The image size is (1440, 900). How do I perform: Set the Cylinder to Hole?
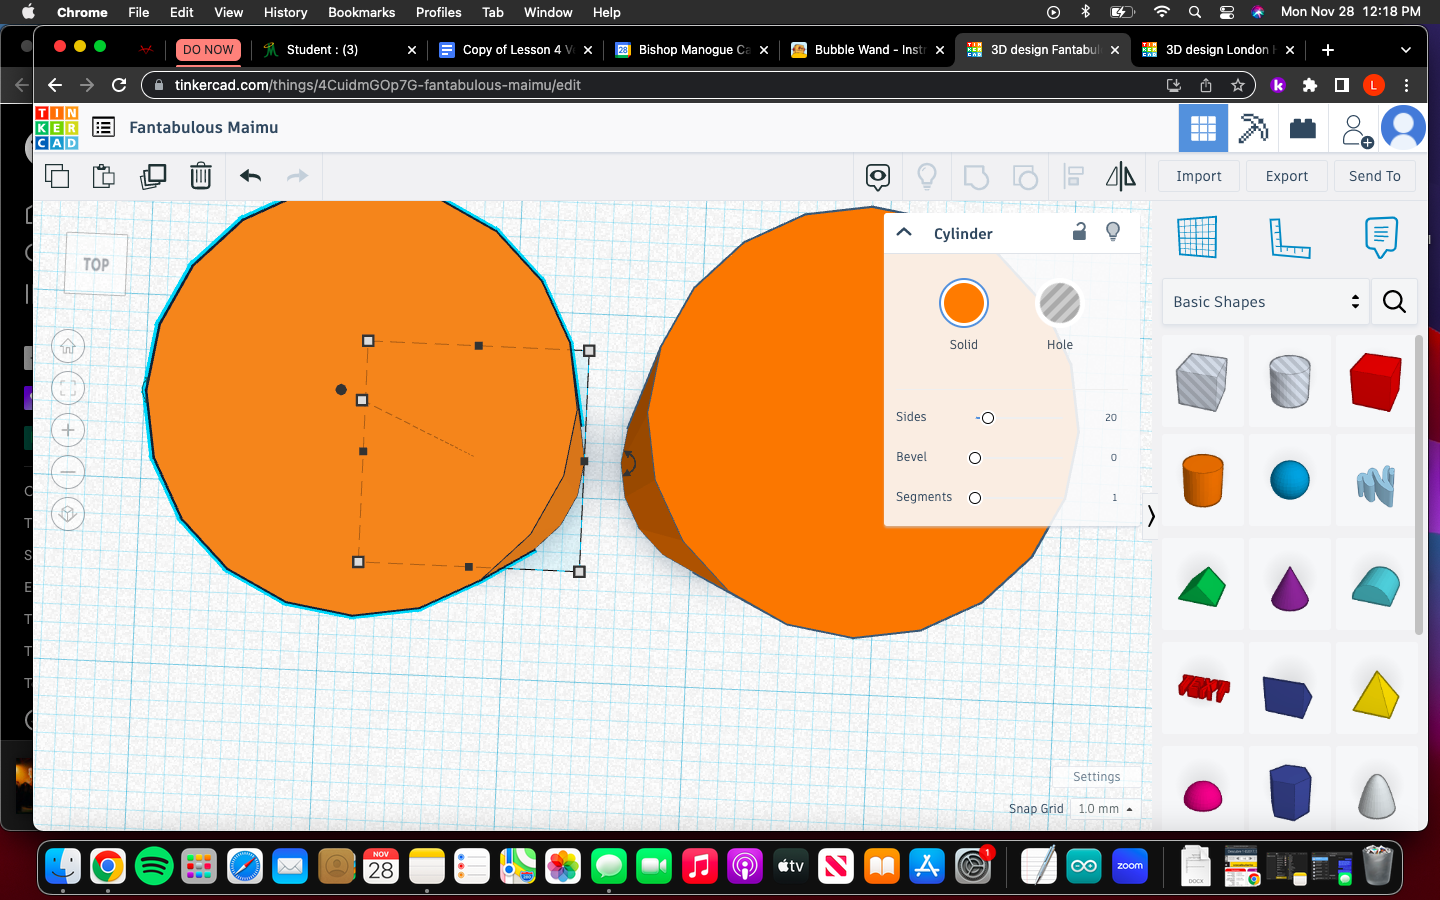tap(1060, 303)
